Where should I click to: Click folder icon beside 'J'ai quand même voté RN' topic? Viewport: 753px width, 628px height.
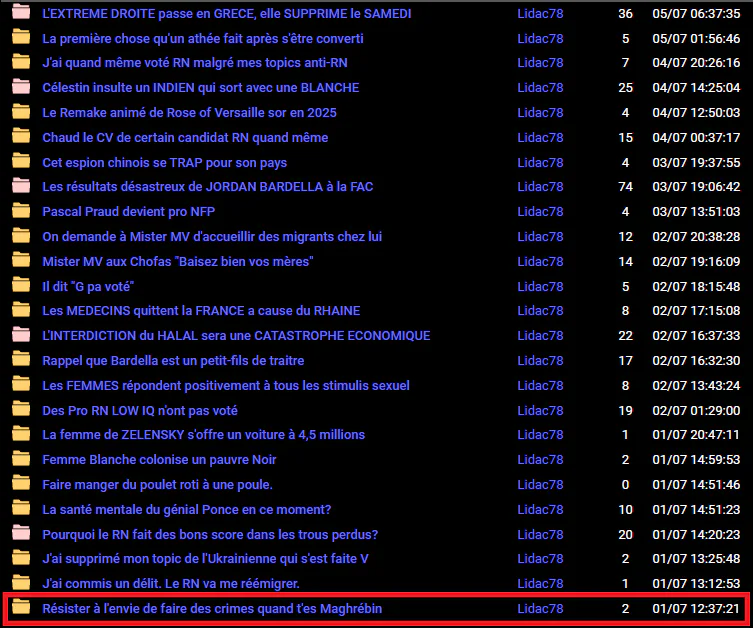(21, 61)
